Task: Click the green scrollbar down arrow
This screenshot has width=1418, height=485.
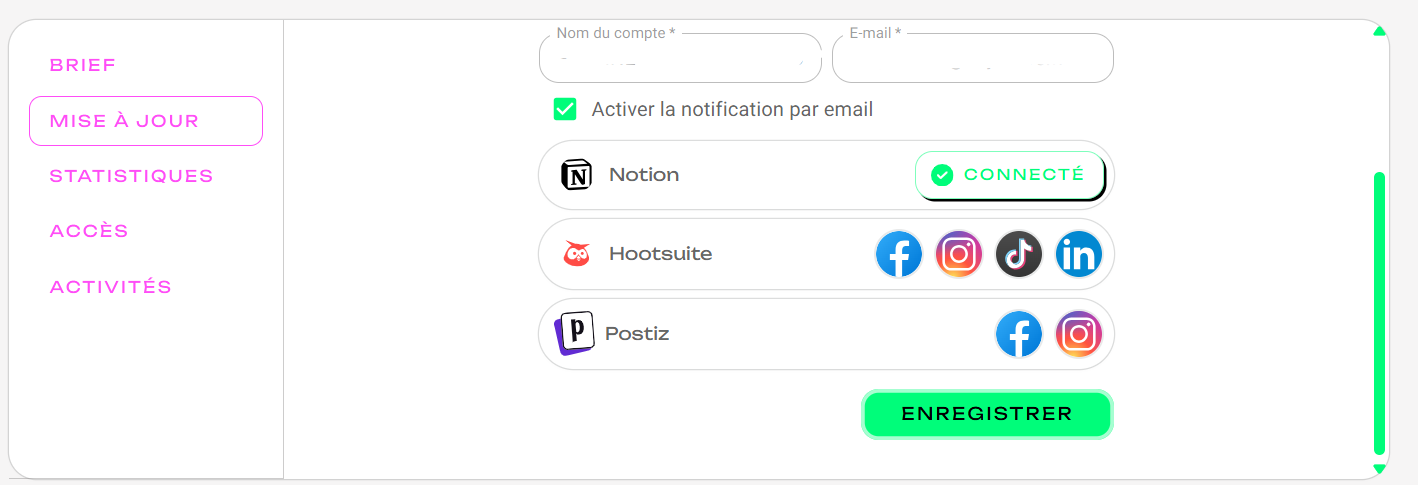Action: (x=1380, y=468)
